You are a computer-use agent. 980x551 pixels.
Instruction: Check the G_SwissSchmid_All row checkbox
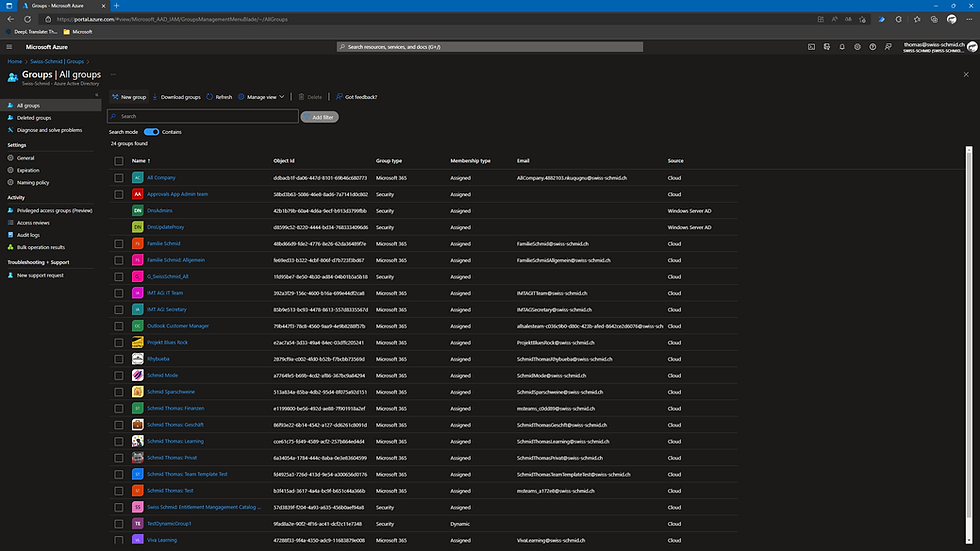point(119,277)
